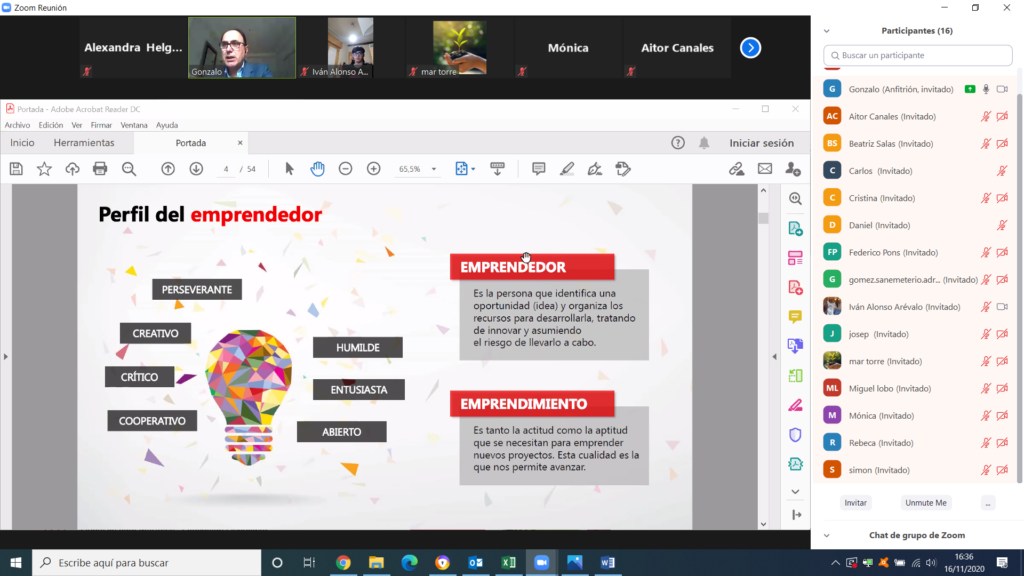Open the Edición menu
This screenshot has width=1024, height=576.
(50, 125)
